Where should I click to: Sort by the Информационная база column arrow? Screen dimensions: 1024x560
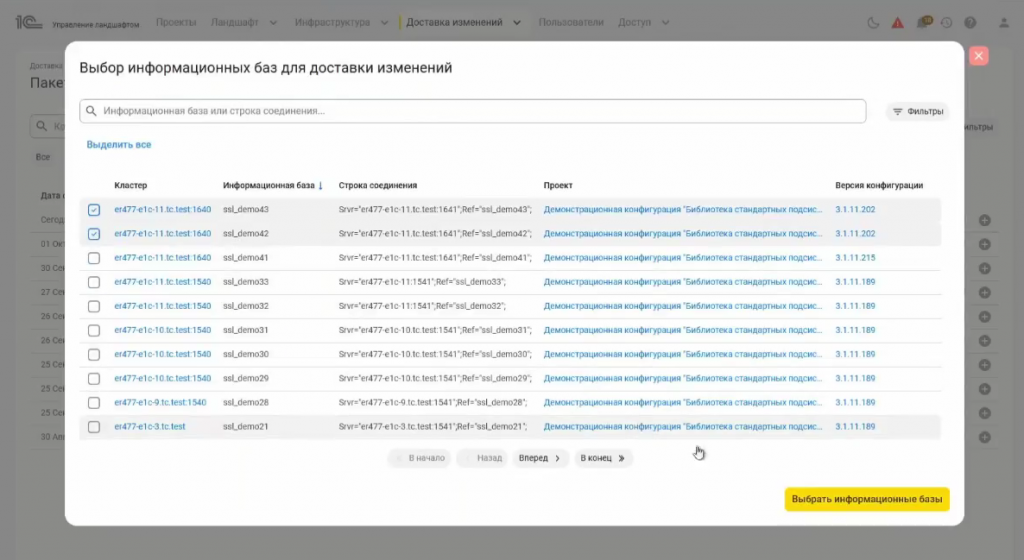(x=320, y=185)
